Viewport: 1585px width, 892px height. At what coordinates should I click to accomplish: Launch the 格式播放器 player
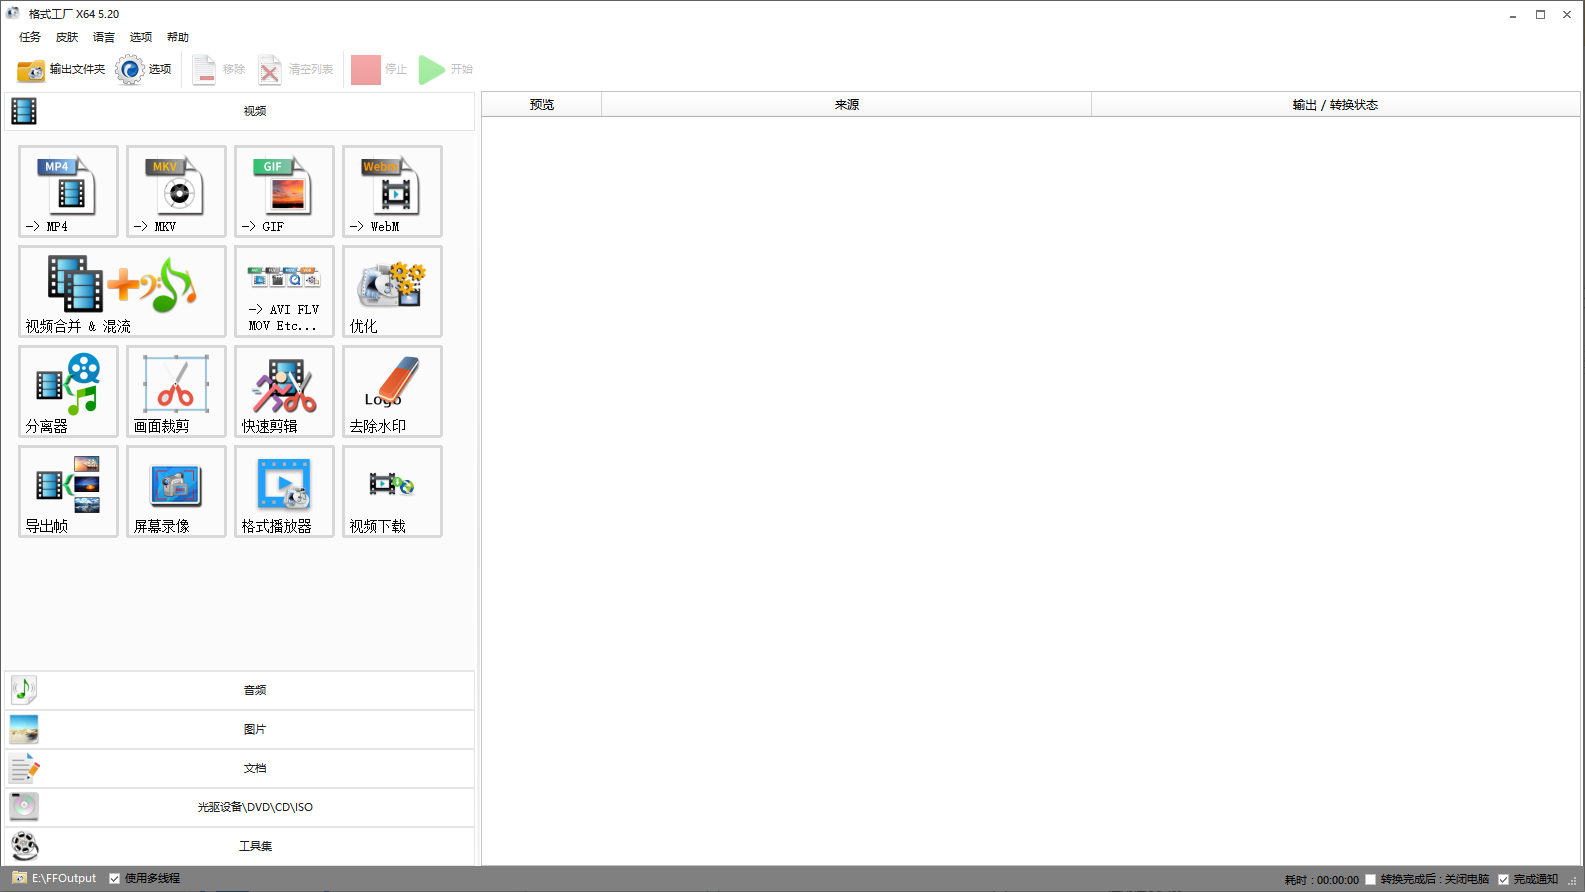point(284,491)
